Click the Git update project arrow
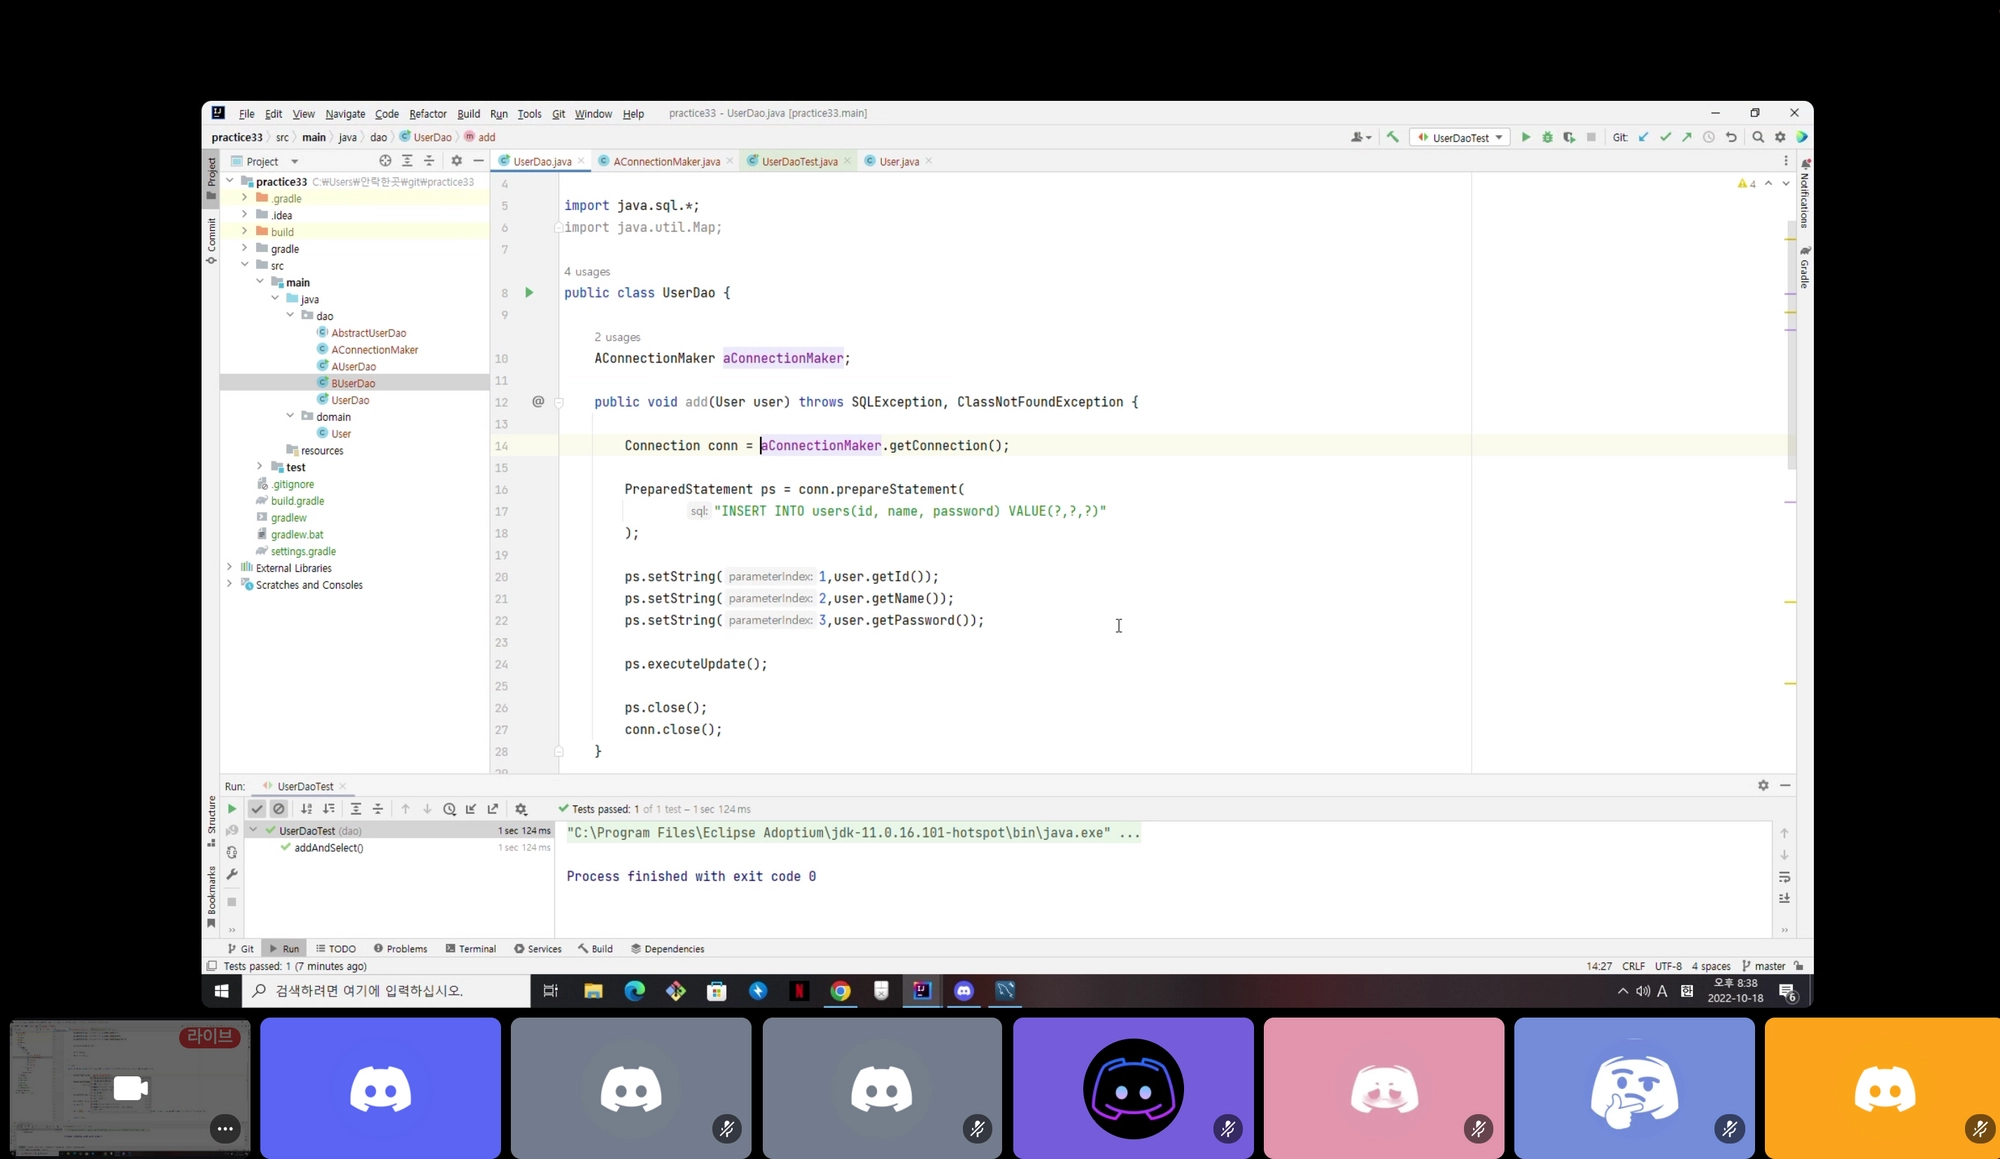The height and width of the screenshot is (1159, 2000). click(x=1643, y=137)
